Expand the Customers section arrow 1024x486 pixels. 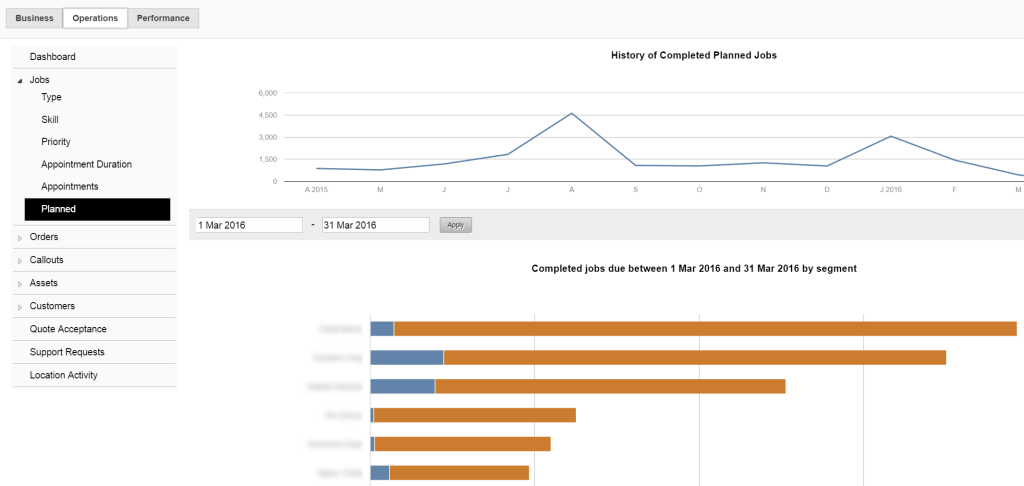[x=20, y=307]
